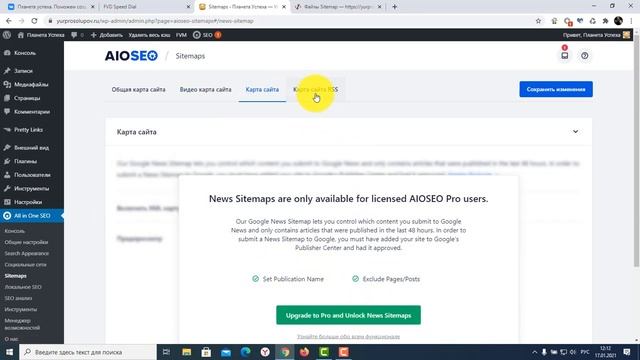
Task: Select All in One SEO menu
Action: click(32, 216)
